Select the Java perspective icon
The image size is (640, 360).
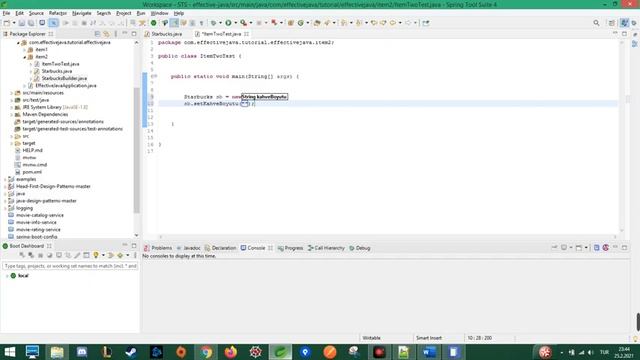[x=624, y=23]
